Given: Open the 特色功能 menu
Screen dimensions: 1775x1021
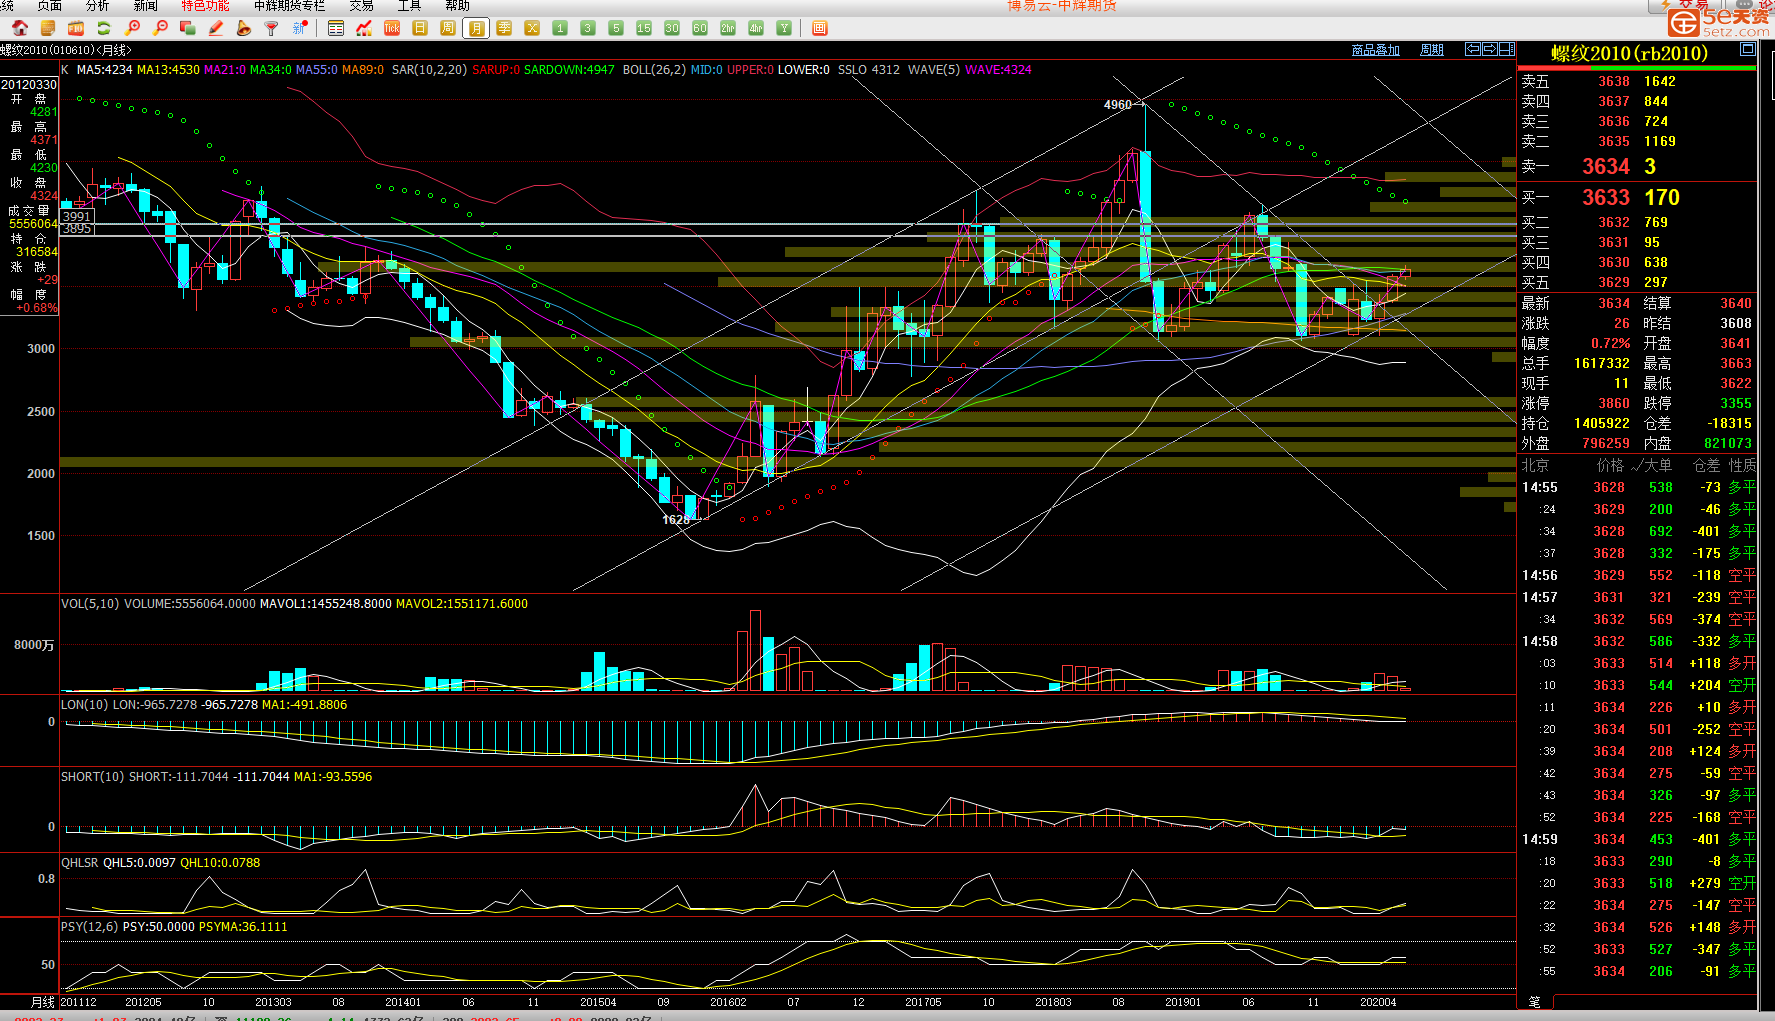Looking at the screenshot, I should tap(205, 6).
